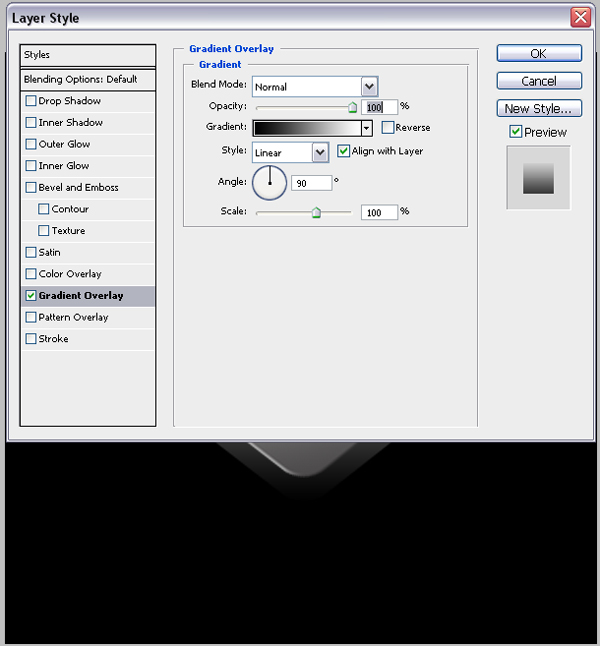Select the Color Overlay label
The width and height of the screenshot is (600, 646).
(x=70, y=274)
